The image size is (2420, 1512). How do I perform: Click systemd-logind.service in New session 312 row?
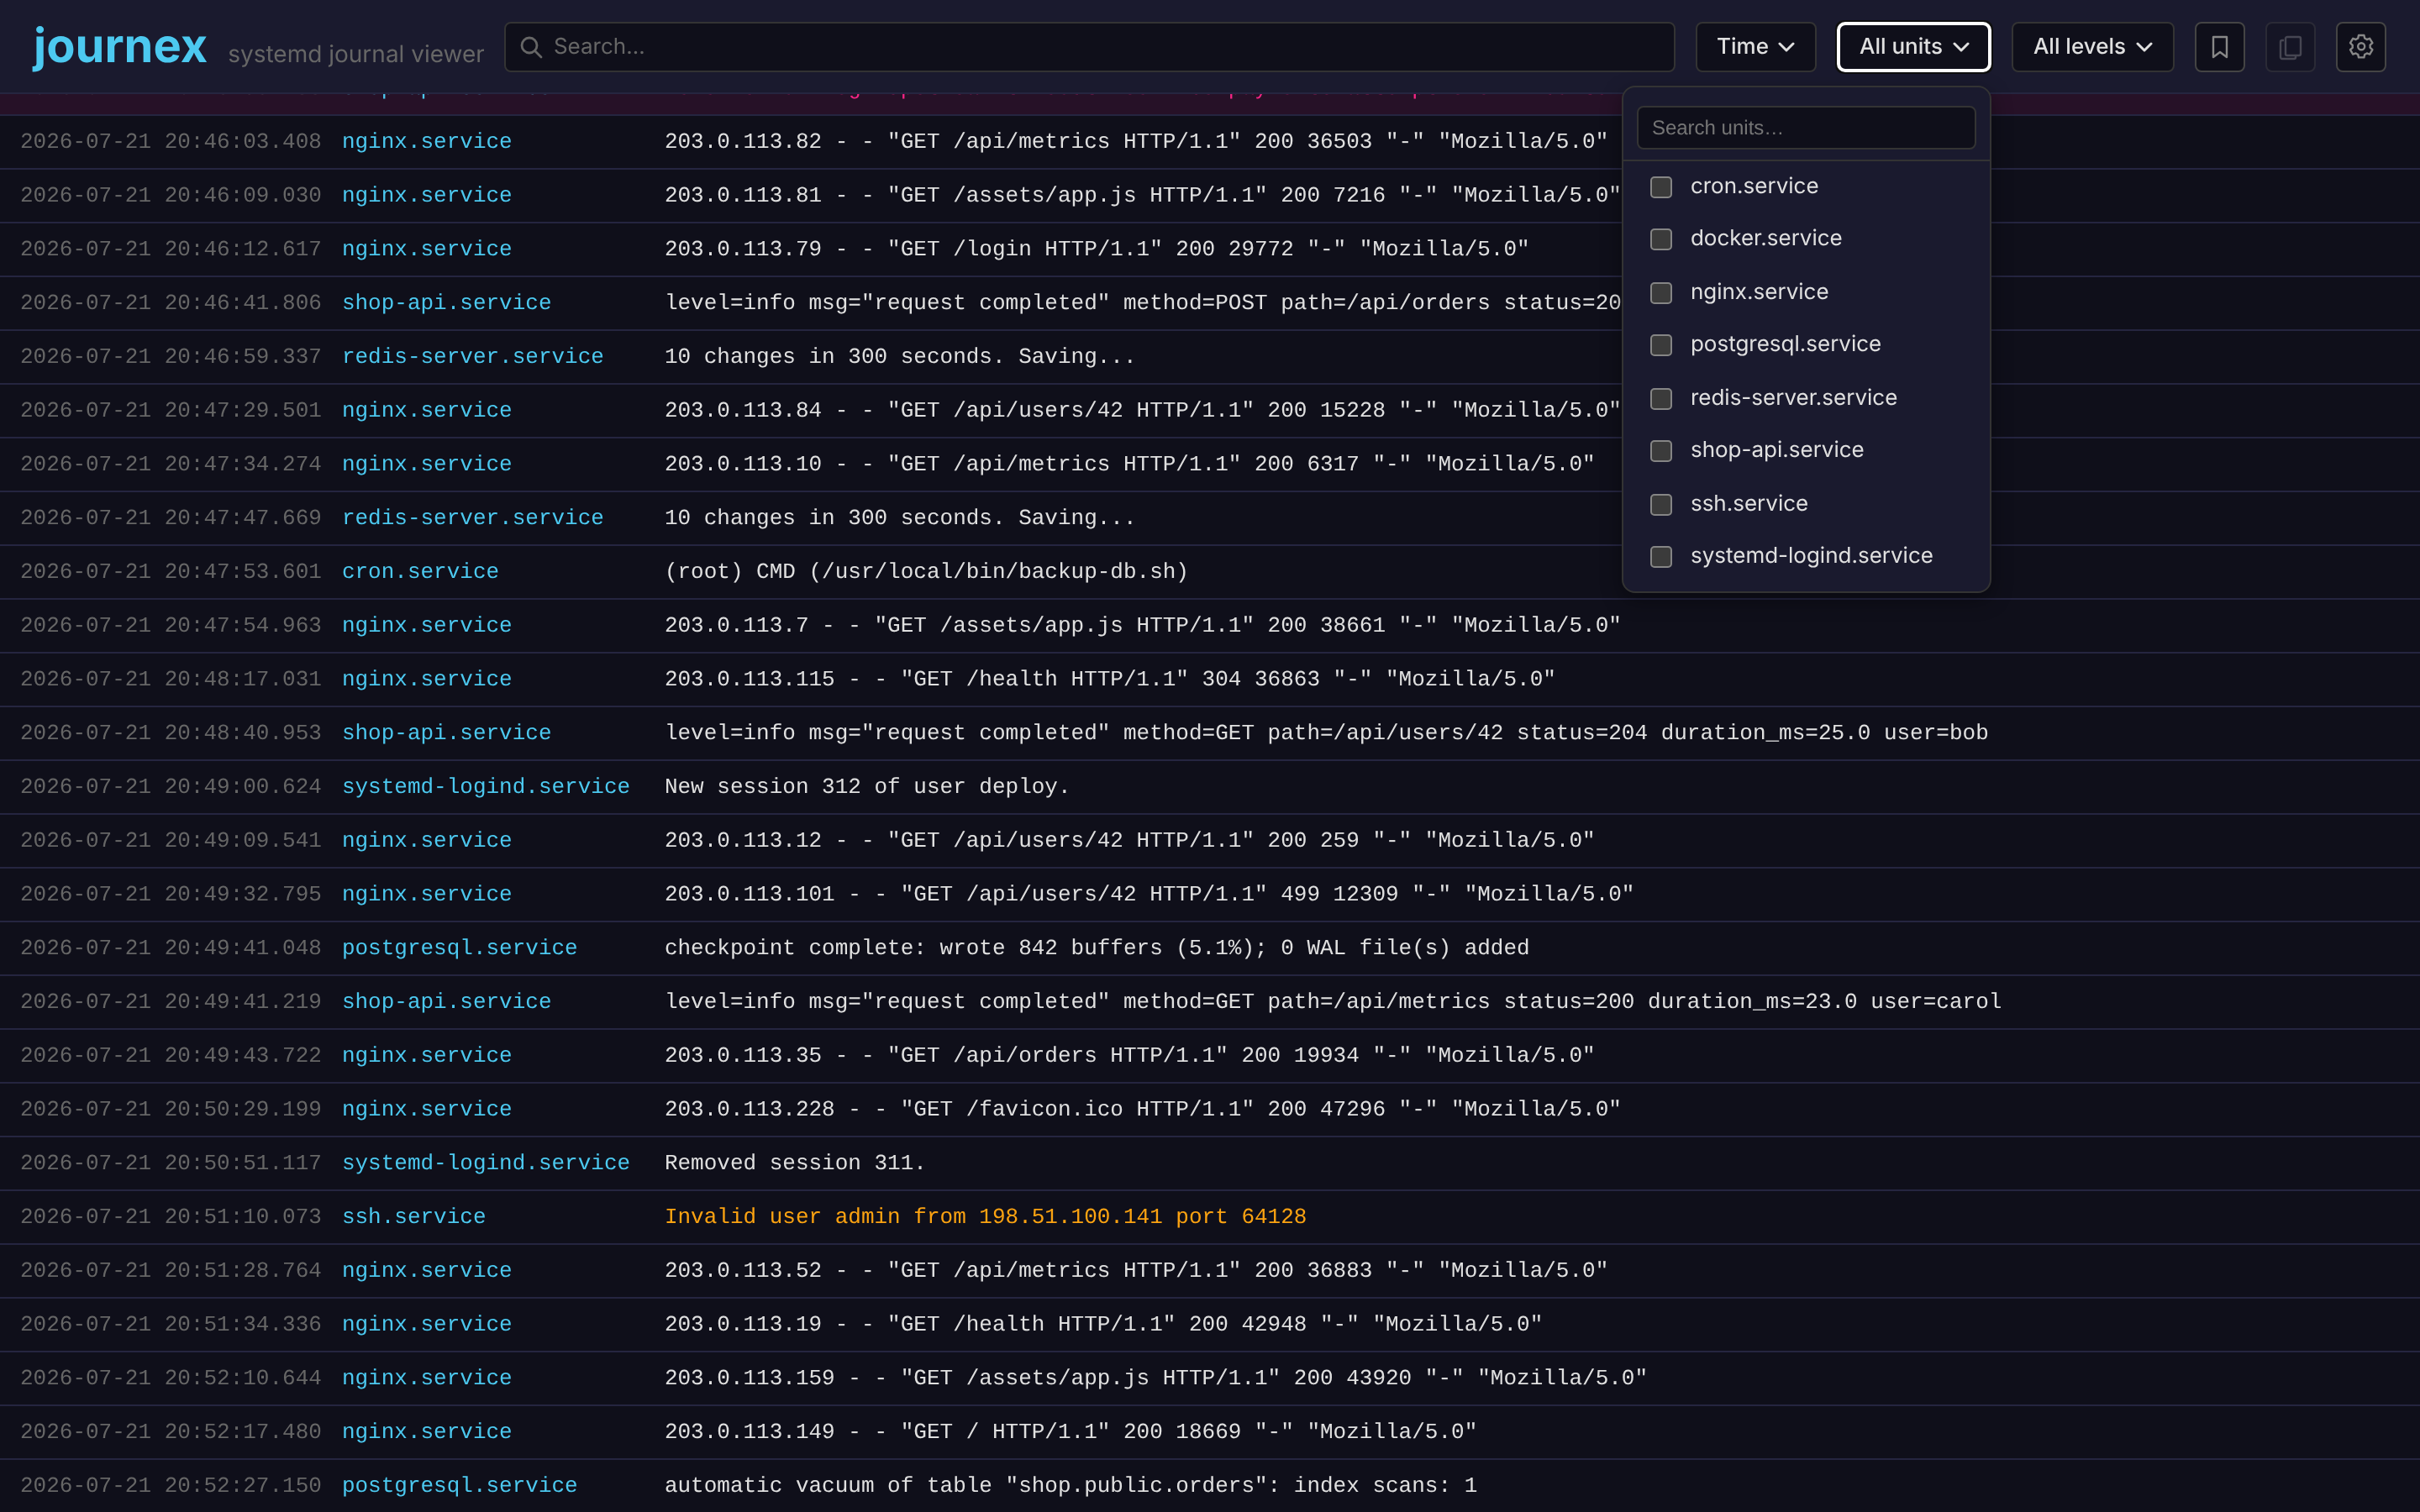[x=485, y=787]
